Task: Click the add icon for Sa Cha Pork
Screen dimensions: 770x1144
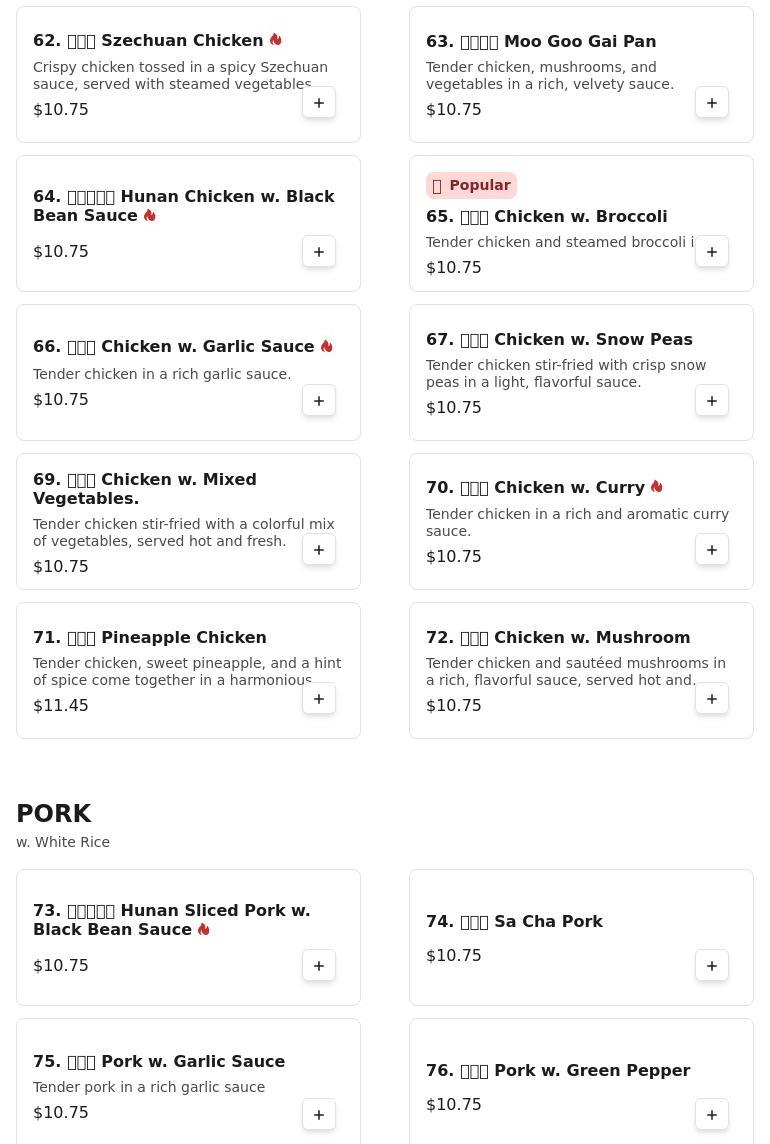Action: click(x=712, y=965)
